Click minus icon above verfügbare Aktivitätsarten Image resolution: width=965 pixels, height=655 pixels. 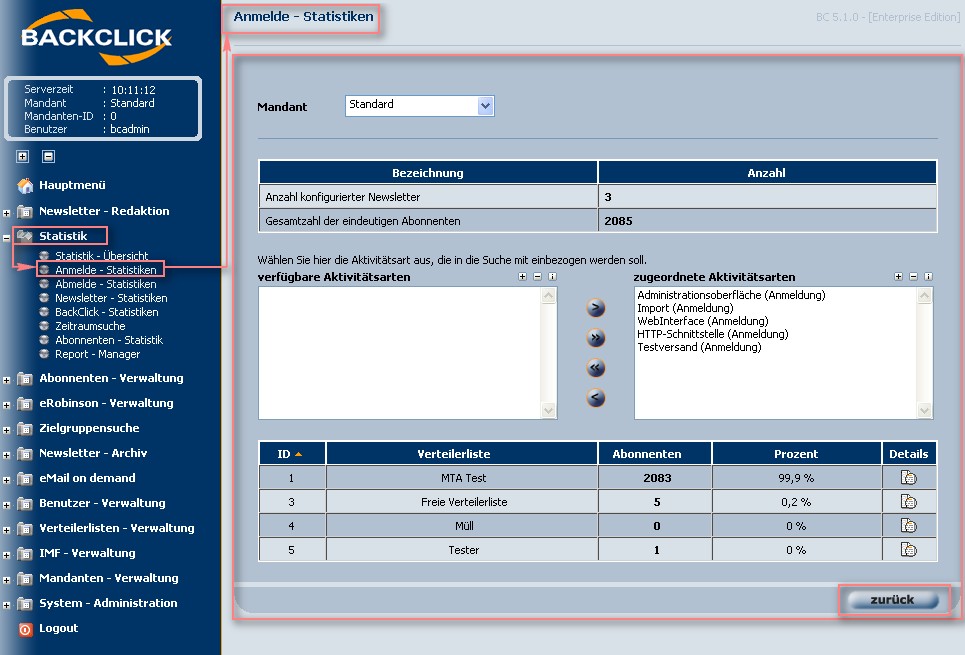[537, 277]
